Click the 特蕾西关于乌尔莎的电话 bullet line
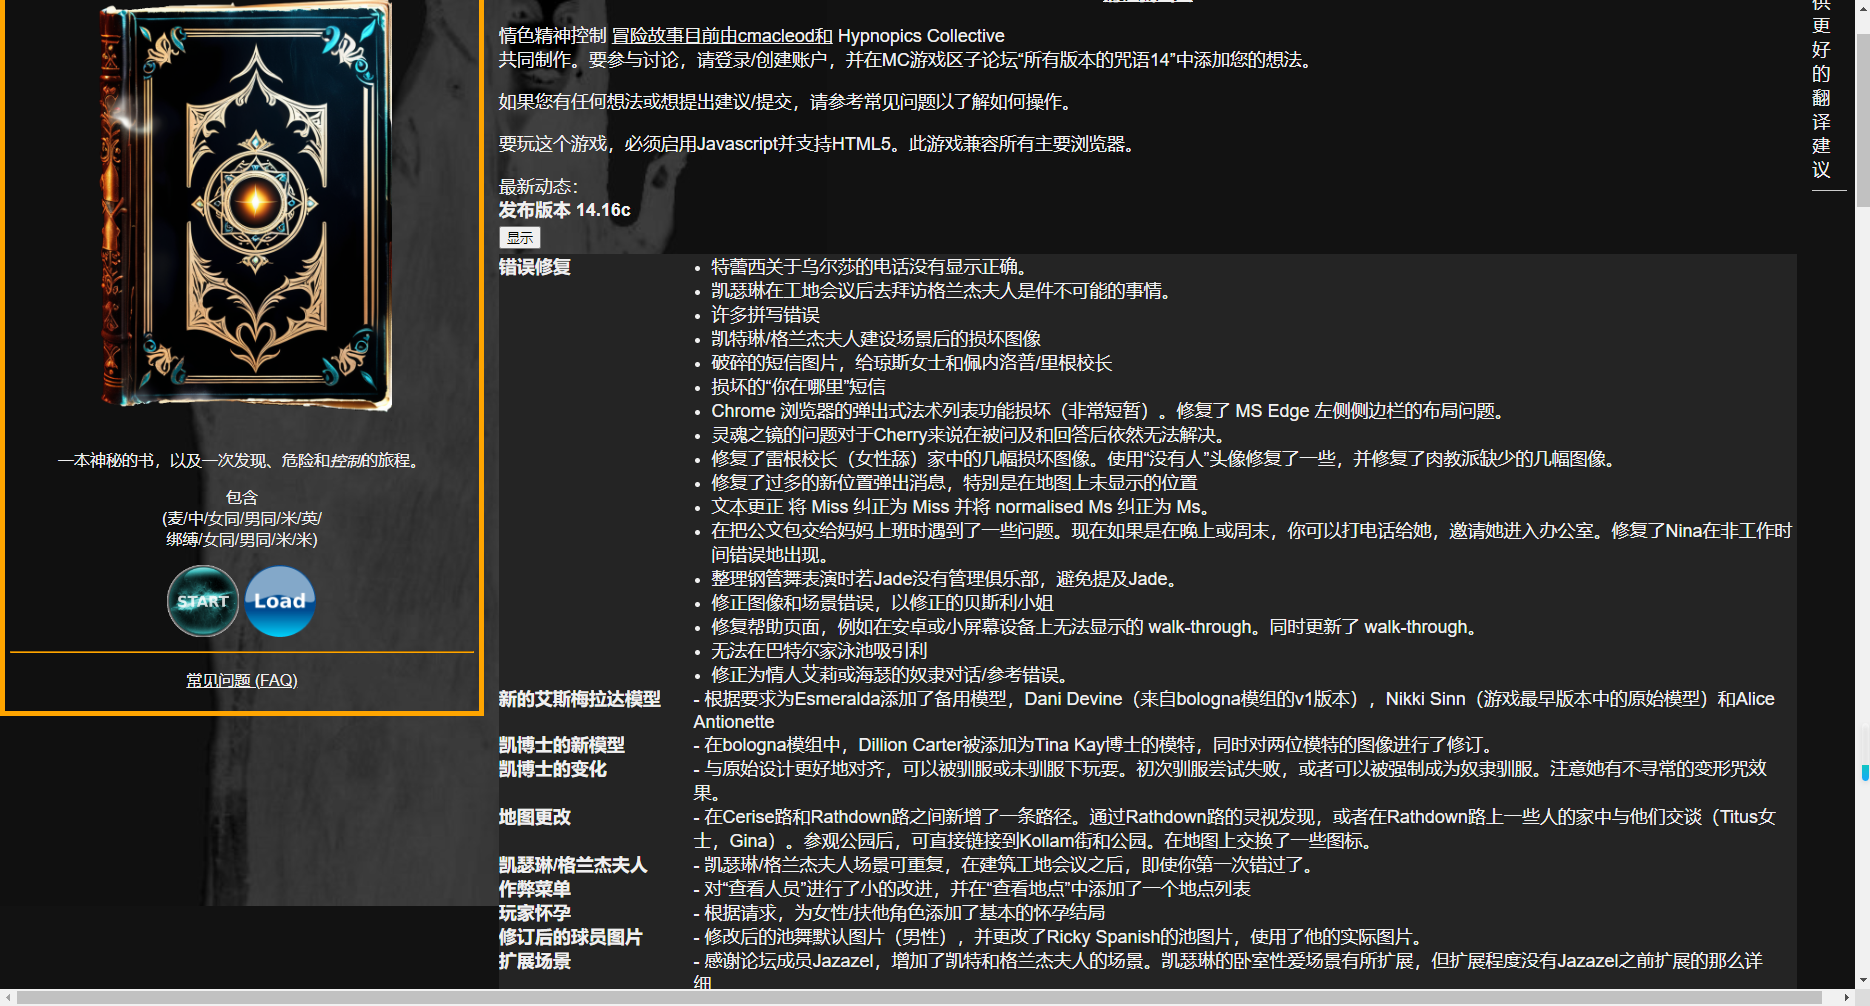1870x1006 pixels. point(870,267)
